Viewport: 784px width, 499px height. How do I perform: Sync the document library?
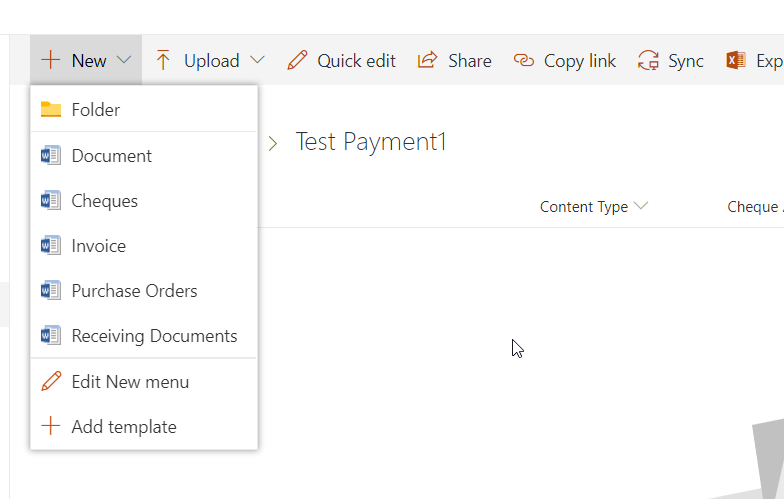point(686,61)
